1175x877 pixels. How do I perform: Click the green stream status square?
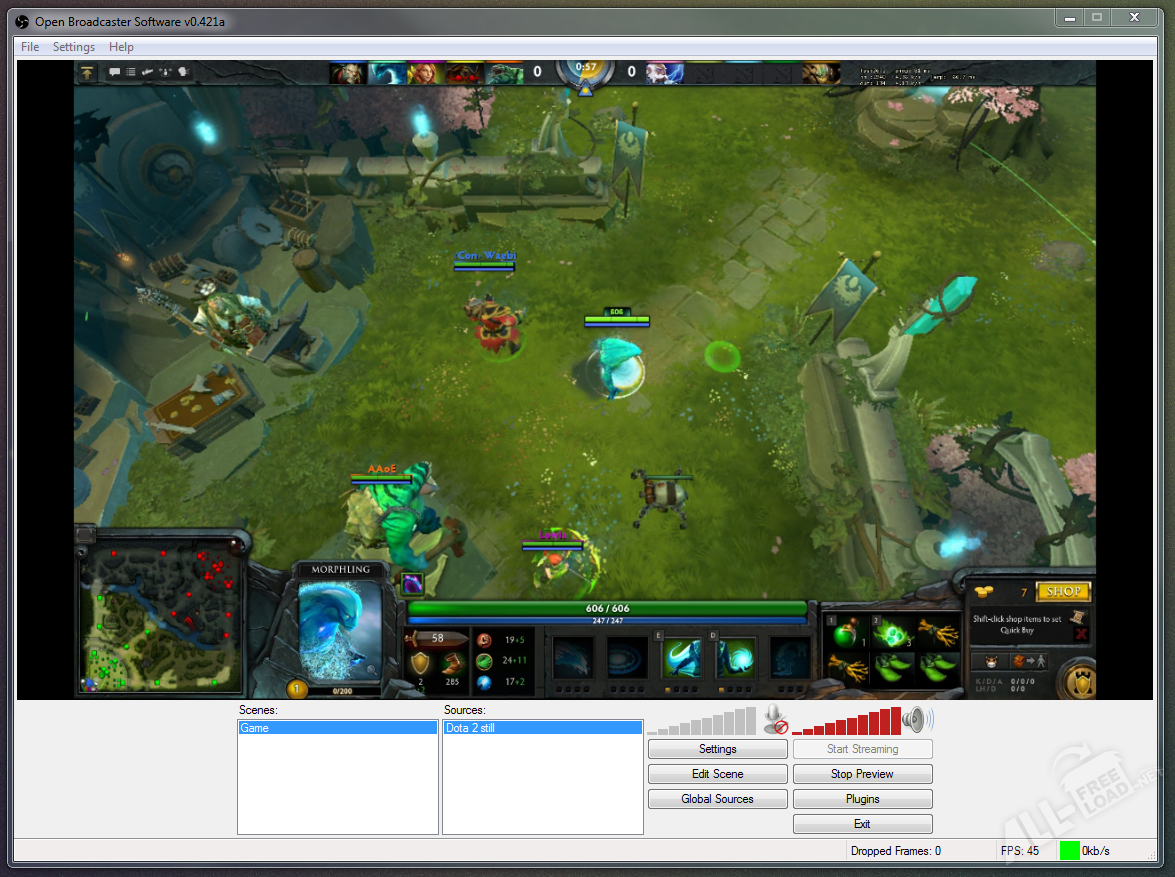pyautogui.click(x=1069, y=851)
